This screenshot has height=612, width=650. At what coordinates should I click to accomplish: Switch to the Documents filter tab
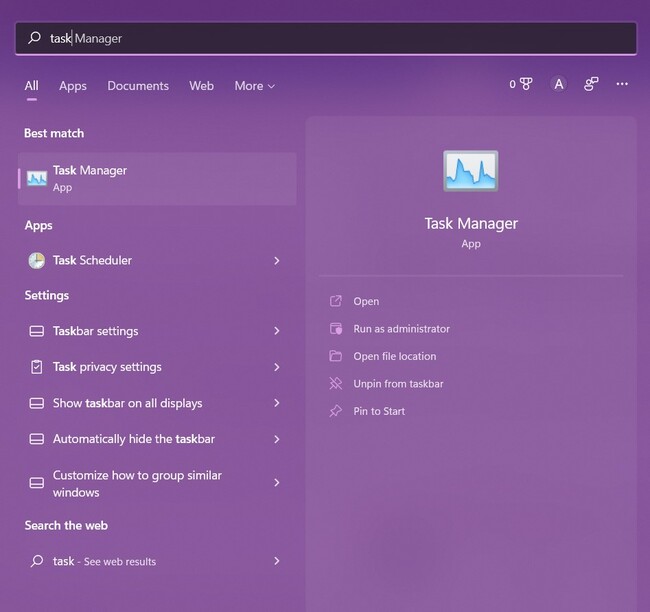pyautogui.click(x=138, y=86)
